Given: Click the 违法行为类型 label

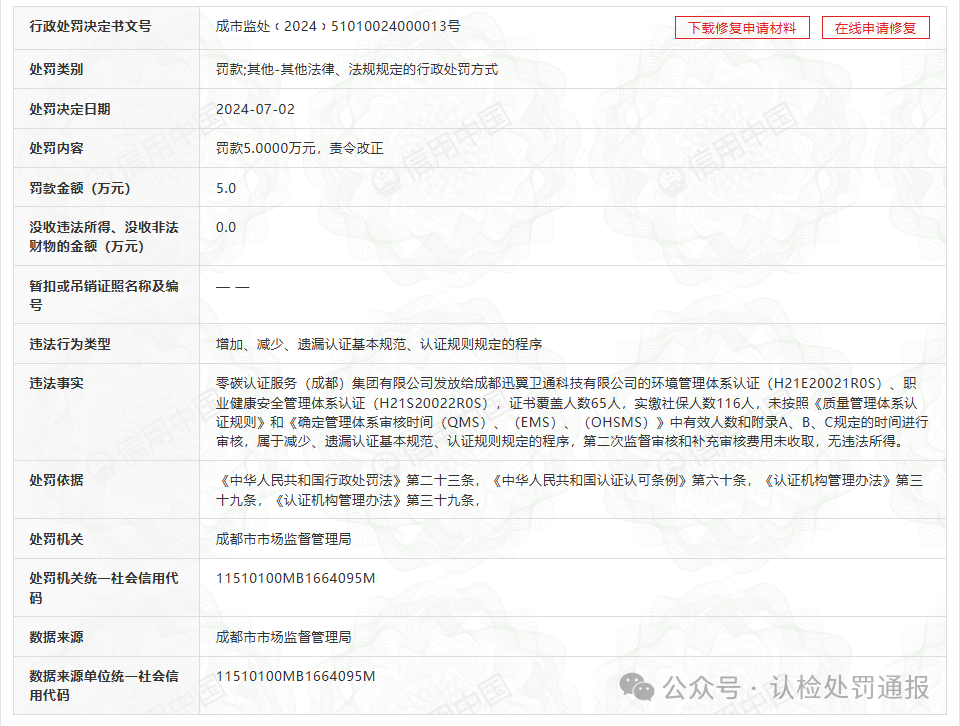Looking at the screenshot, I should (70, 344).
